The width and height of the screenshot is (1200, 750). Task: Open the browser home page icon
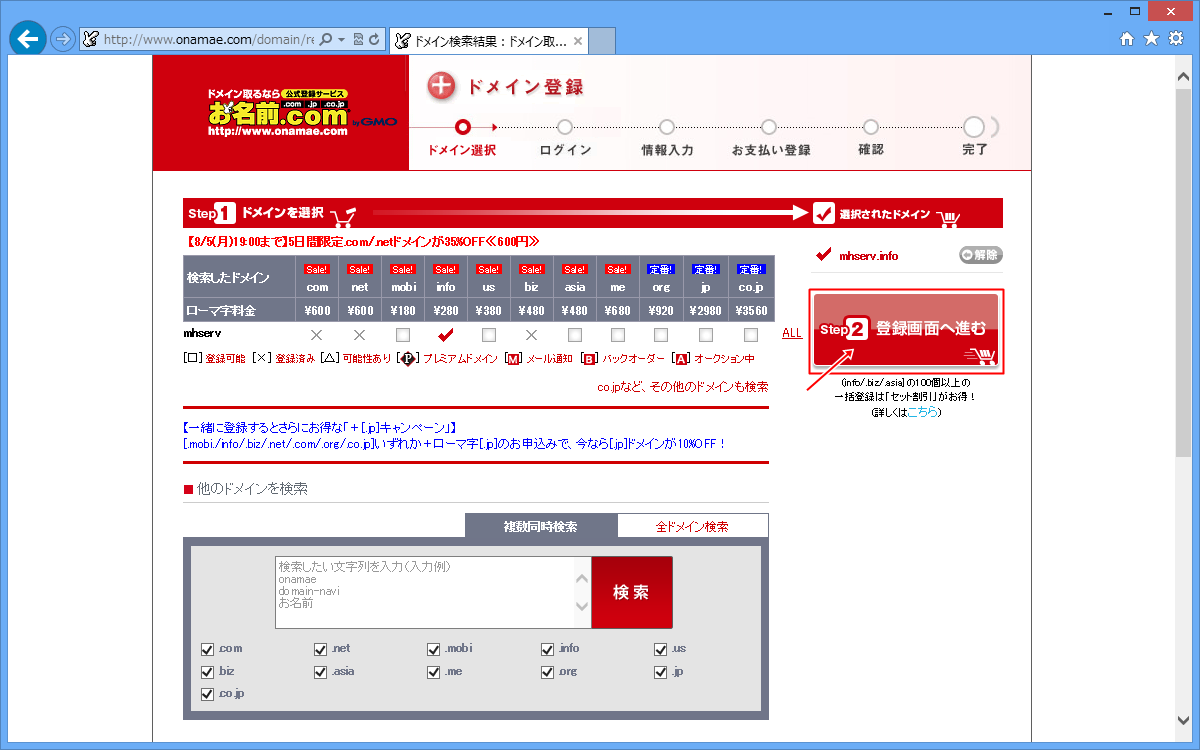[x=1127, y=39]
